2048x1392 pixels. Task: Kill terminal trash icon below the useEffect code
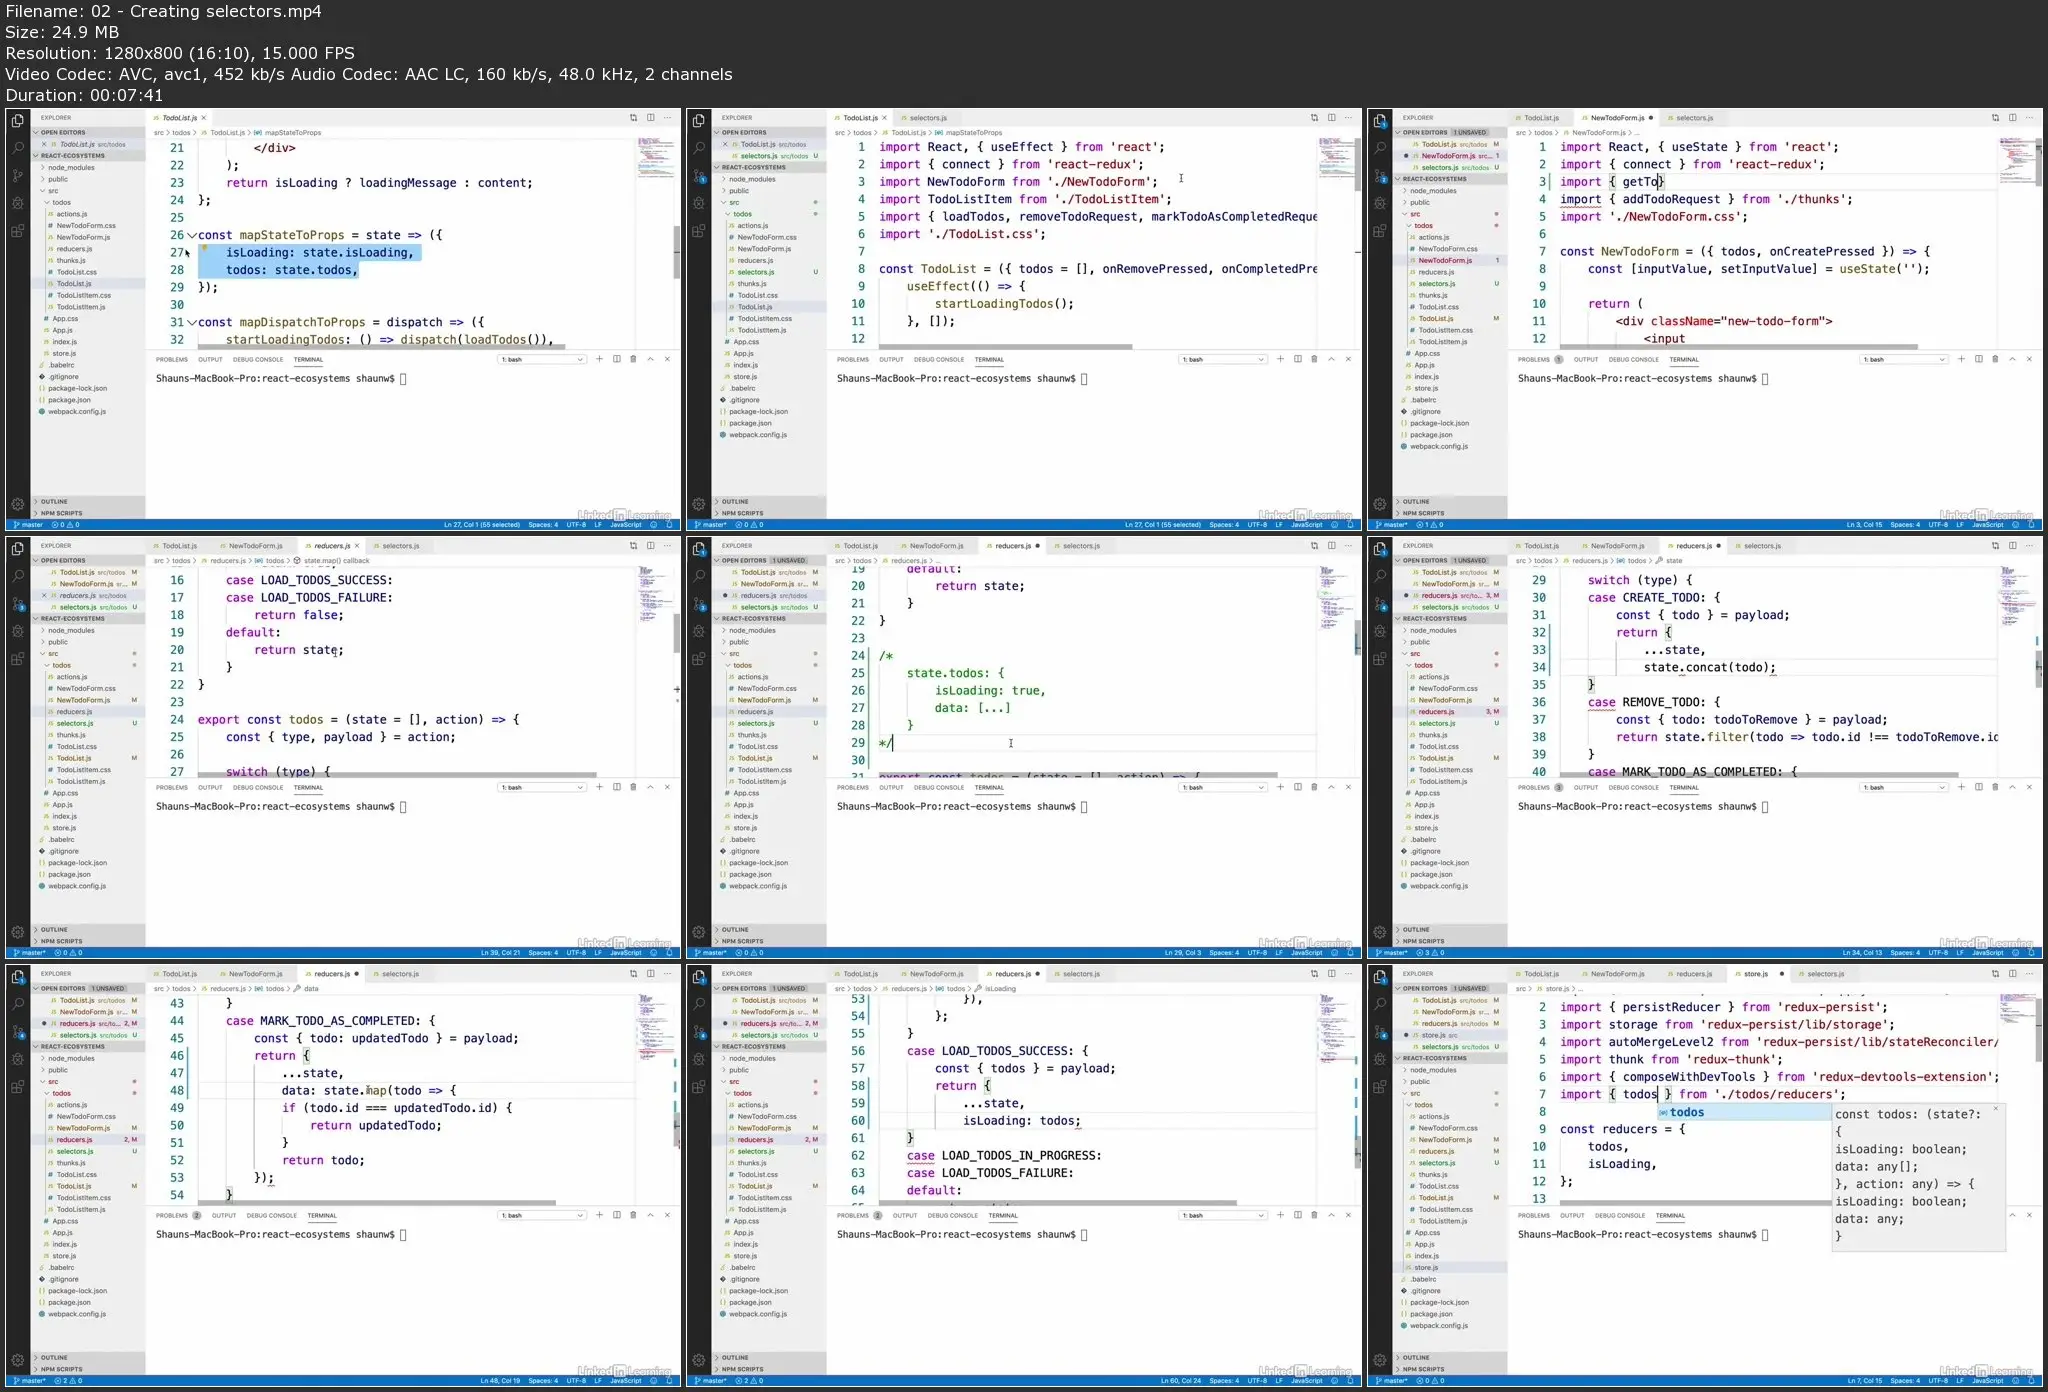1314,359
